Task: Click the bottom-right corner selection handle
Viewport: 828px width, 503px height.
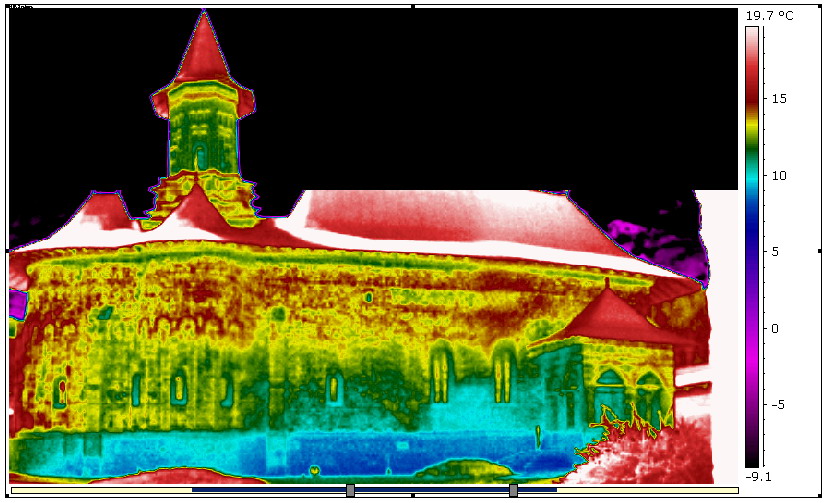Action: 819,495
